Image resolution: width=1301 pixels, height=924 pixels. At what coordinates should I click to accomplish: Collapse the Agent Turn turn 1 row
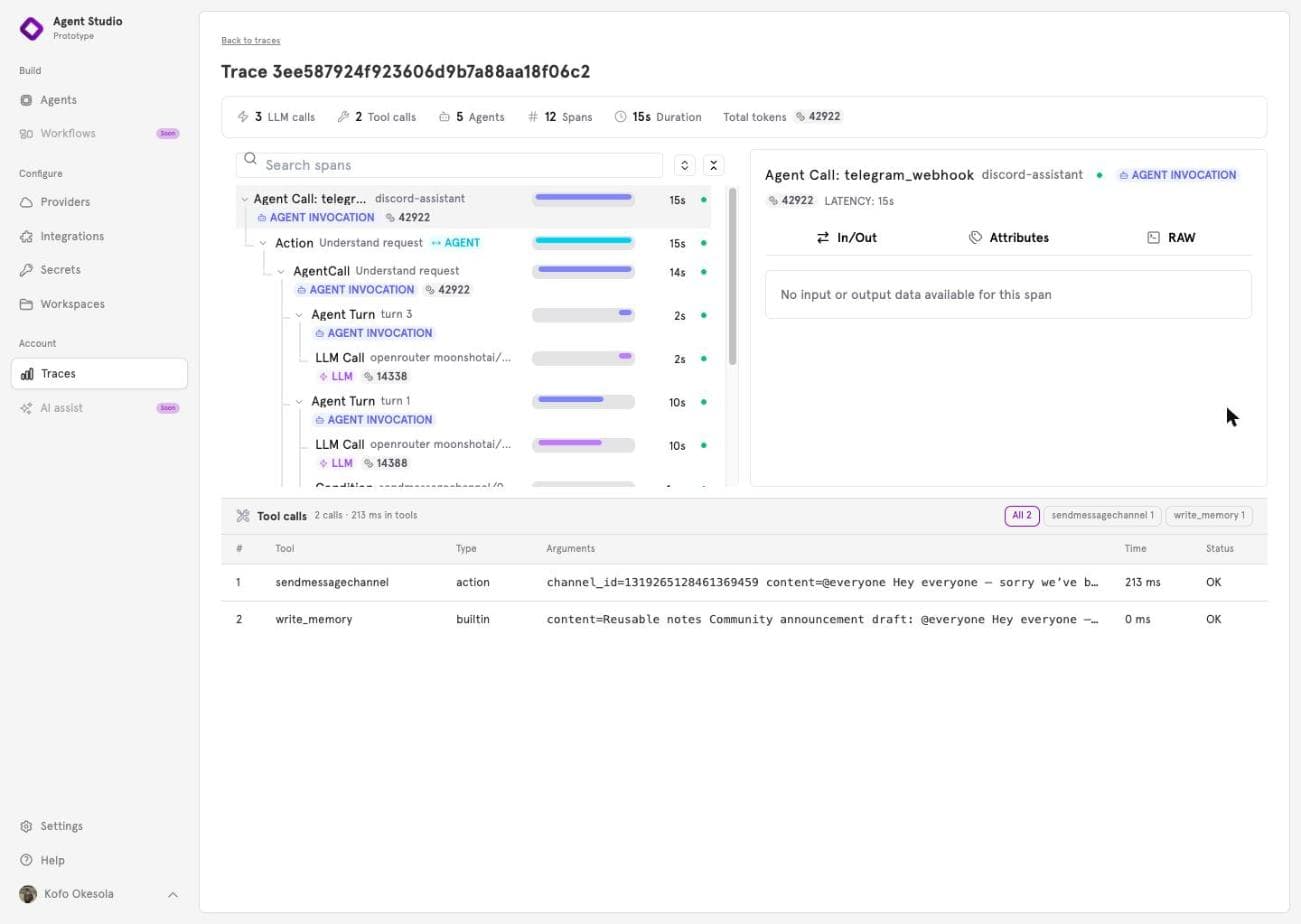coord(299,402)
